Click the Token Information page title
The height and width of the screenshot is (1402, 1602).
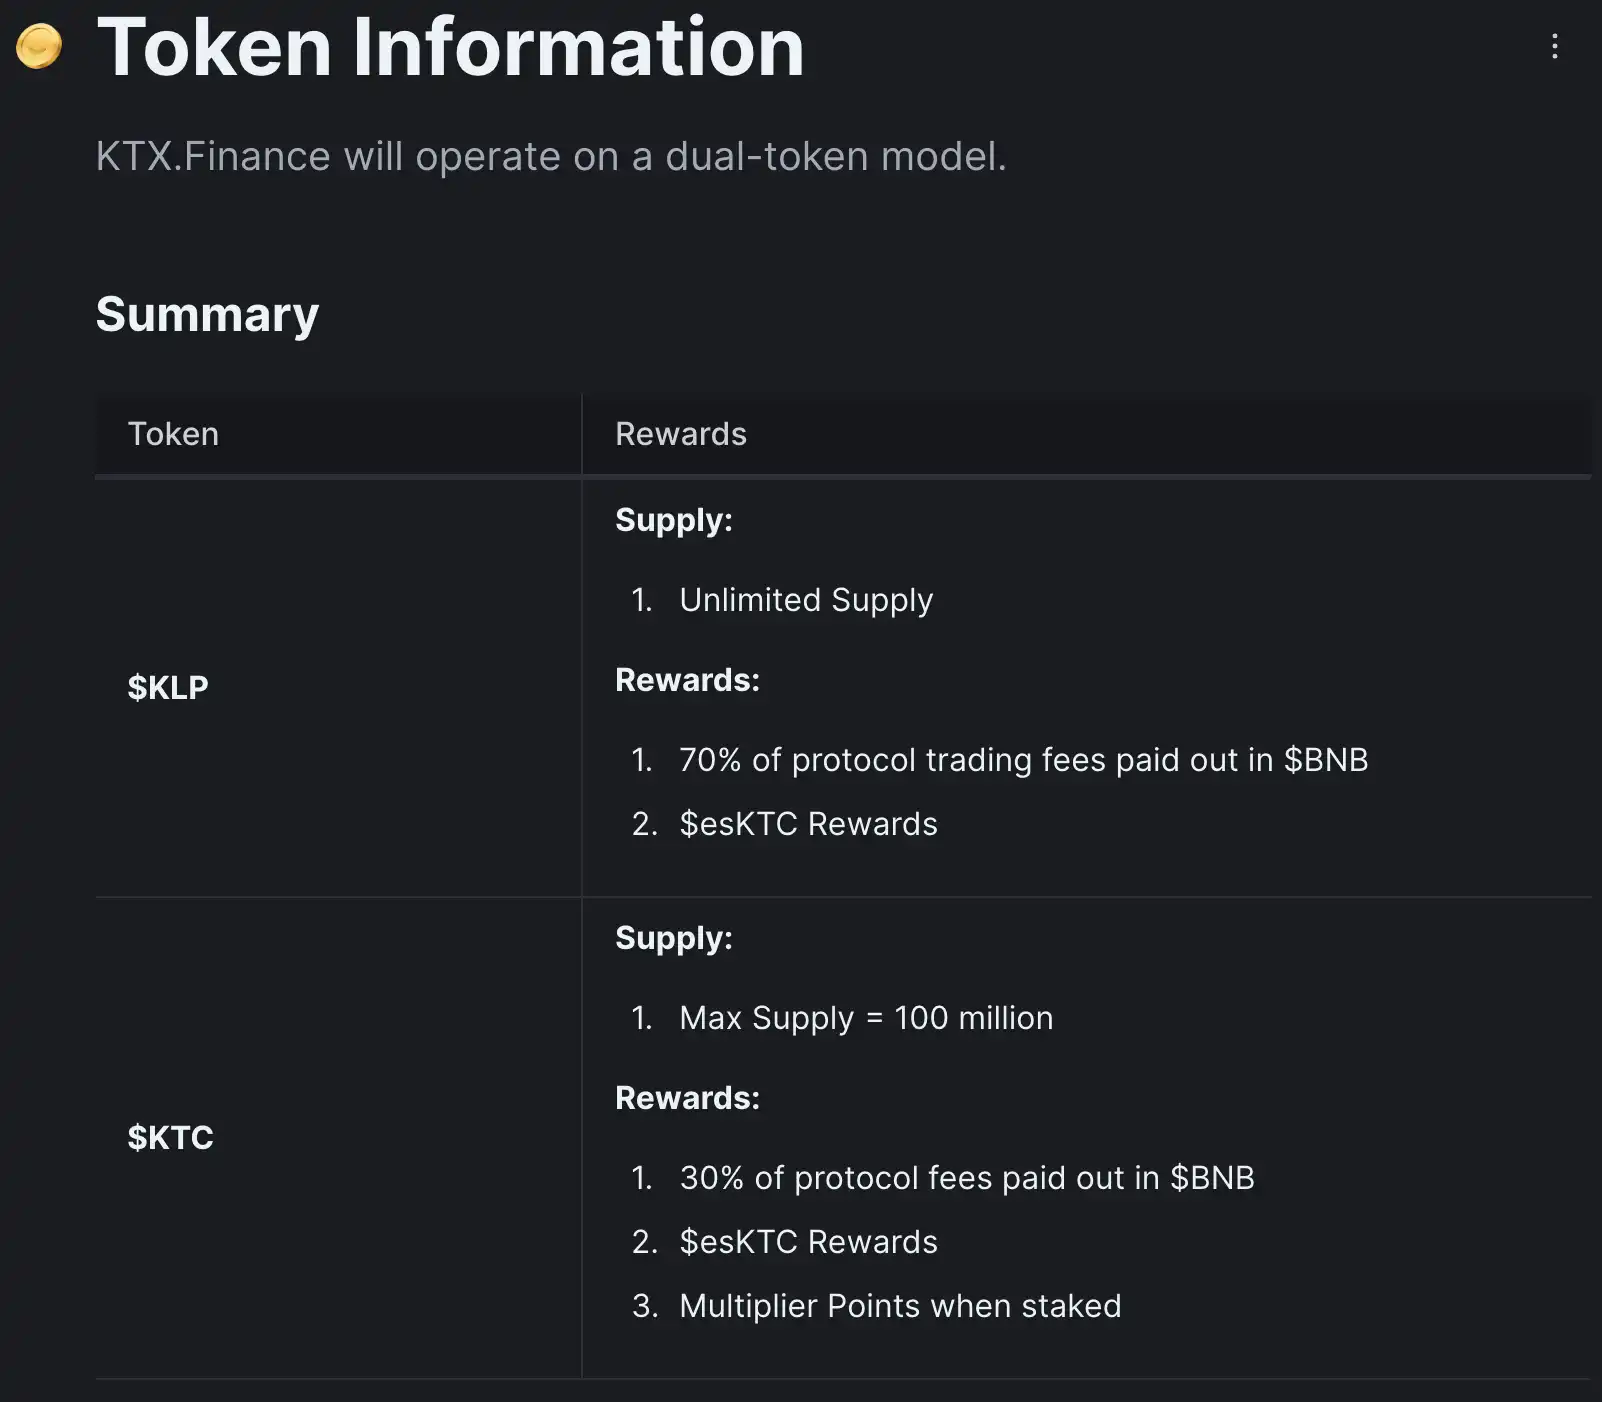pos(450,47)
